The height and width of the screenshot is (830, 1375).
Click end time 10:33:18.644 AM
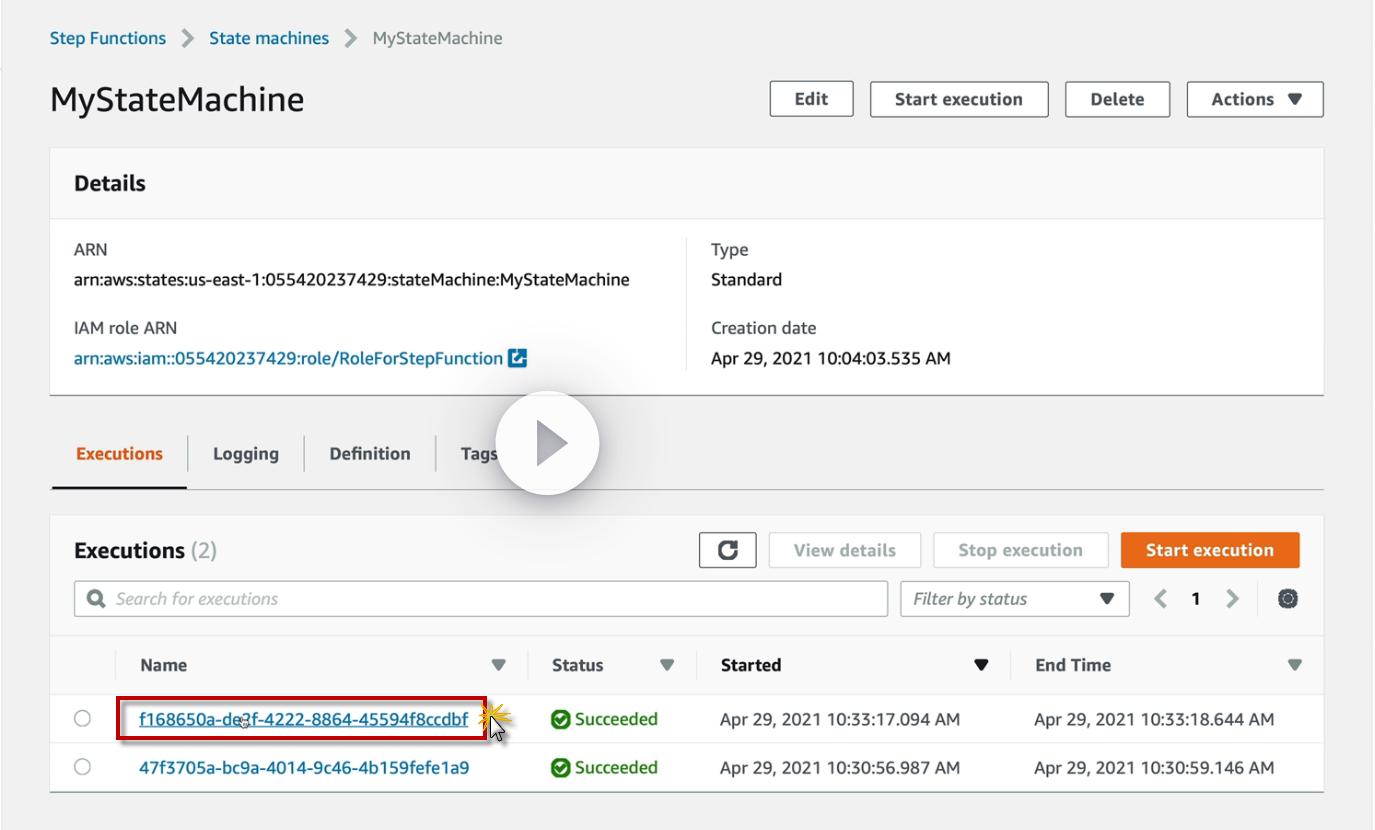1154,719
